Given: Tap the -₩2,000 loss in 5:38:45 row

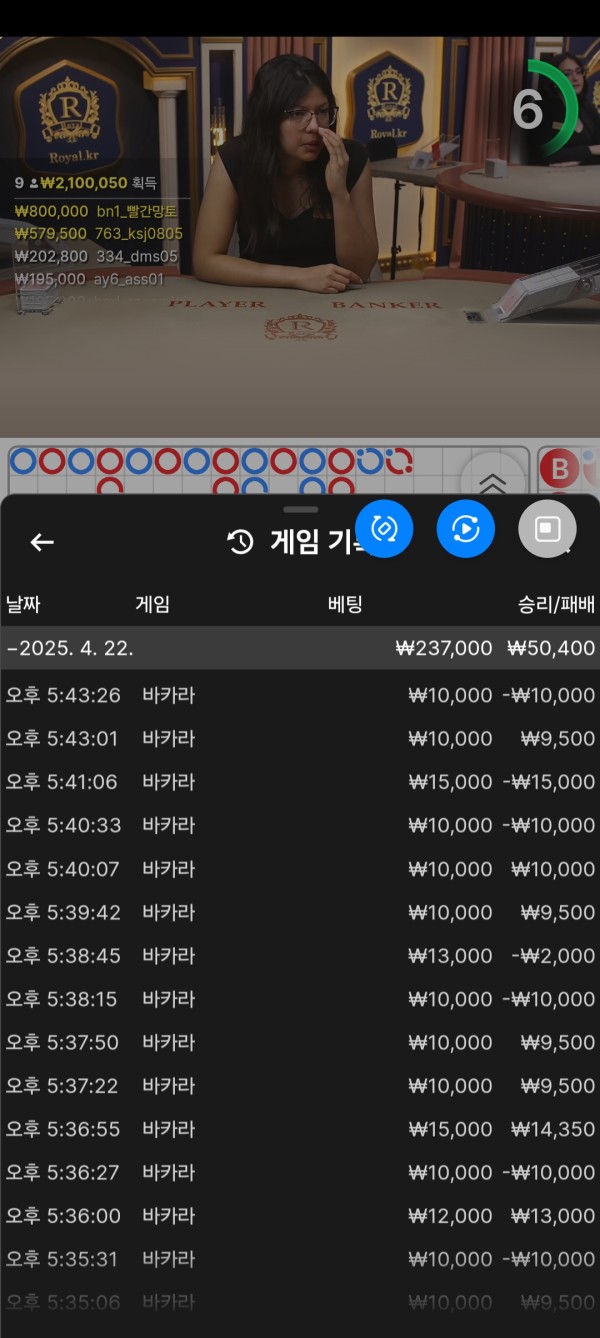Looking at the screenshot, I should click(553, 956).
